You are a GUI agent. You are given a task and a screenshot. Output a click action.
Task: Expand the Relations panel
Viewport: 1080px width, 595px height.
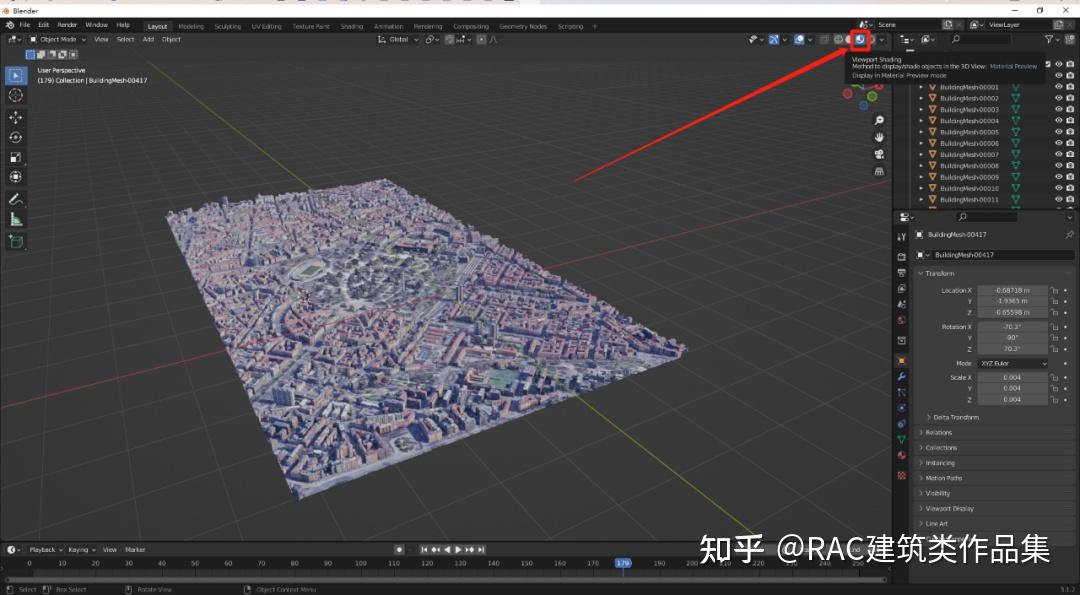(938, 432)
